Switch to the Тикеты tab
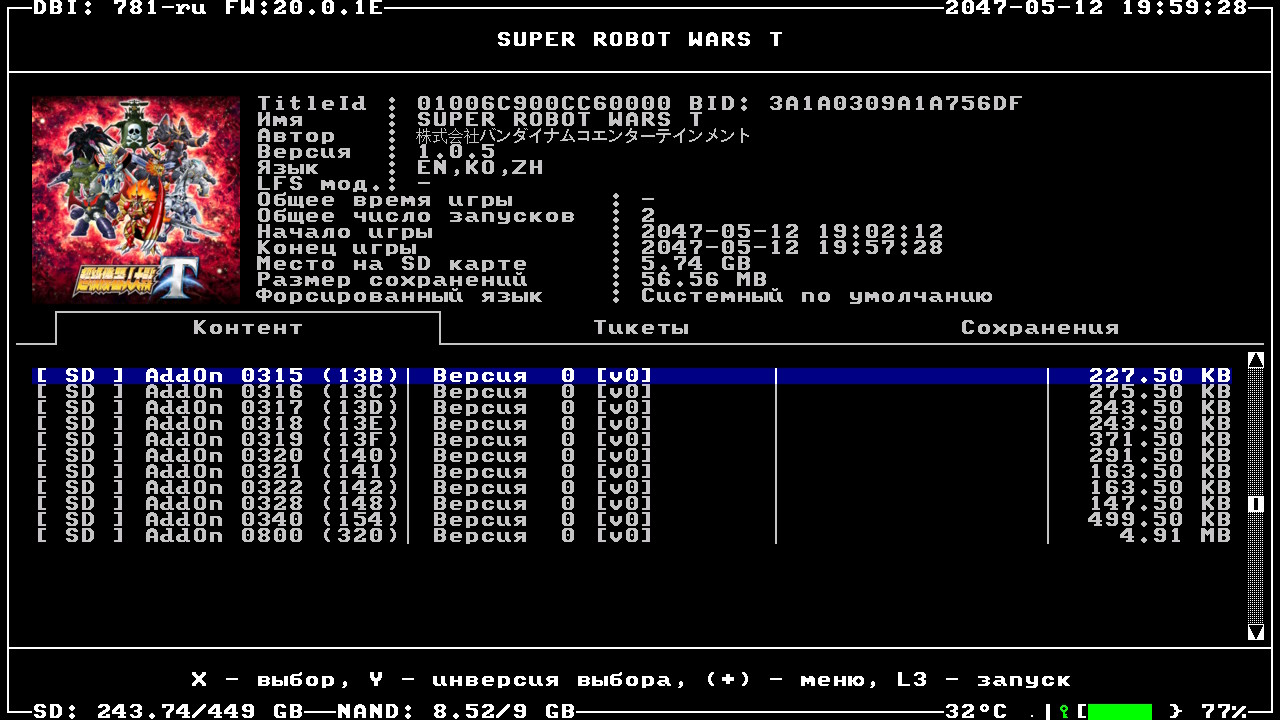 641,328
